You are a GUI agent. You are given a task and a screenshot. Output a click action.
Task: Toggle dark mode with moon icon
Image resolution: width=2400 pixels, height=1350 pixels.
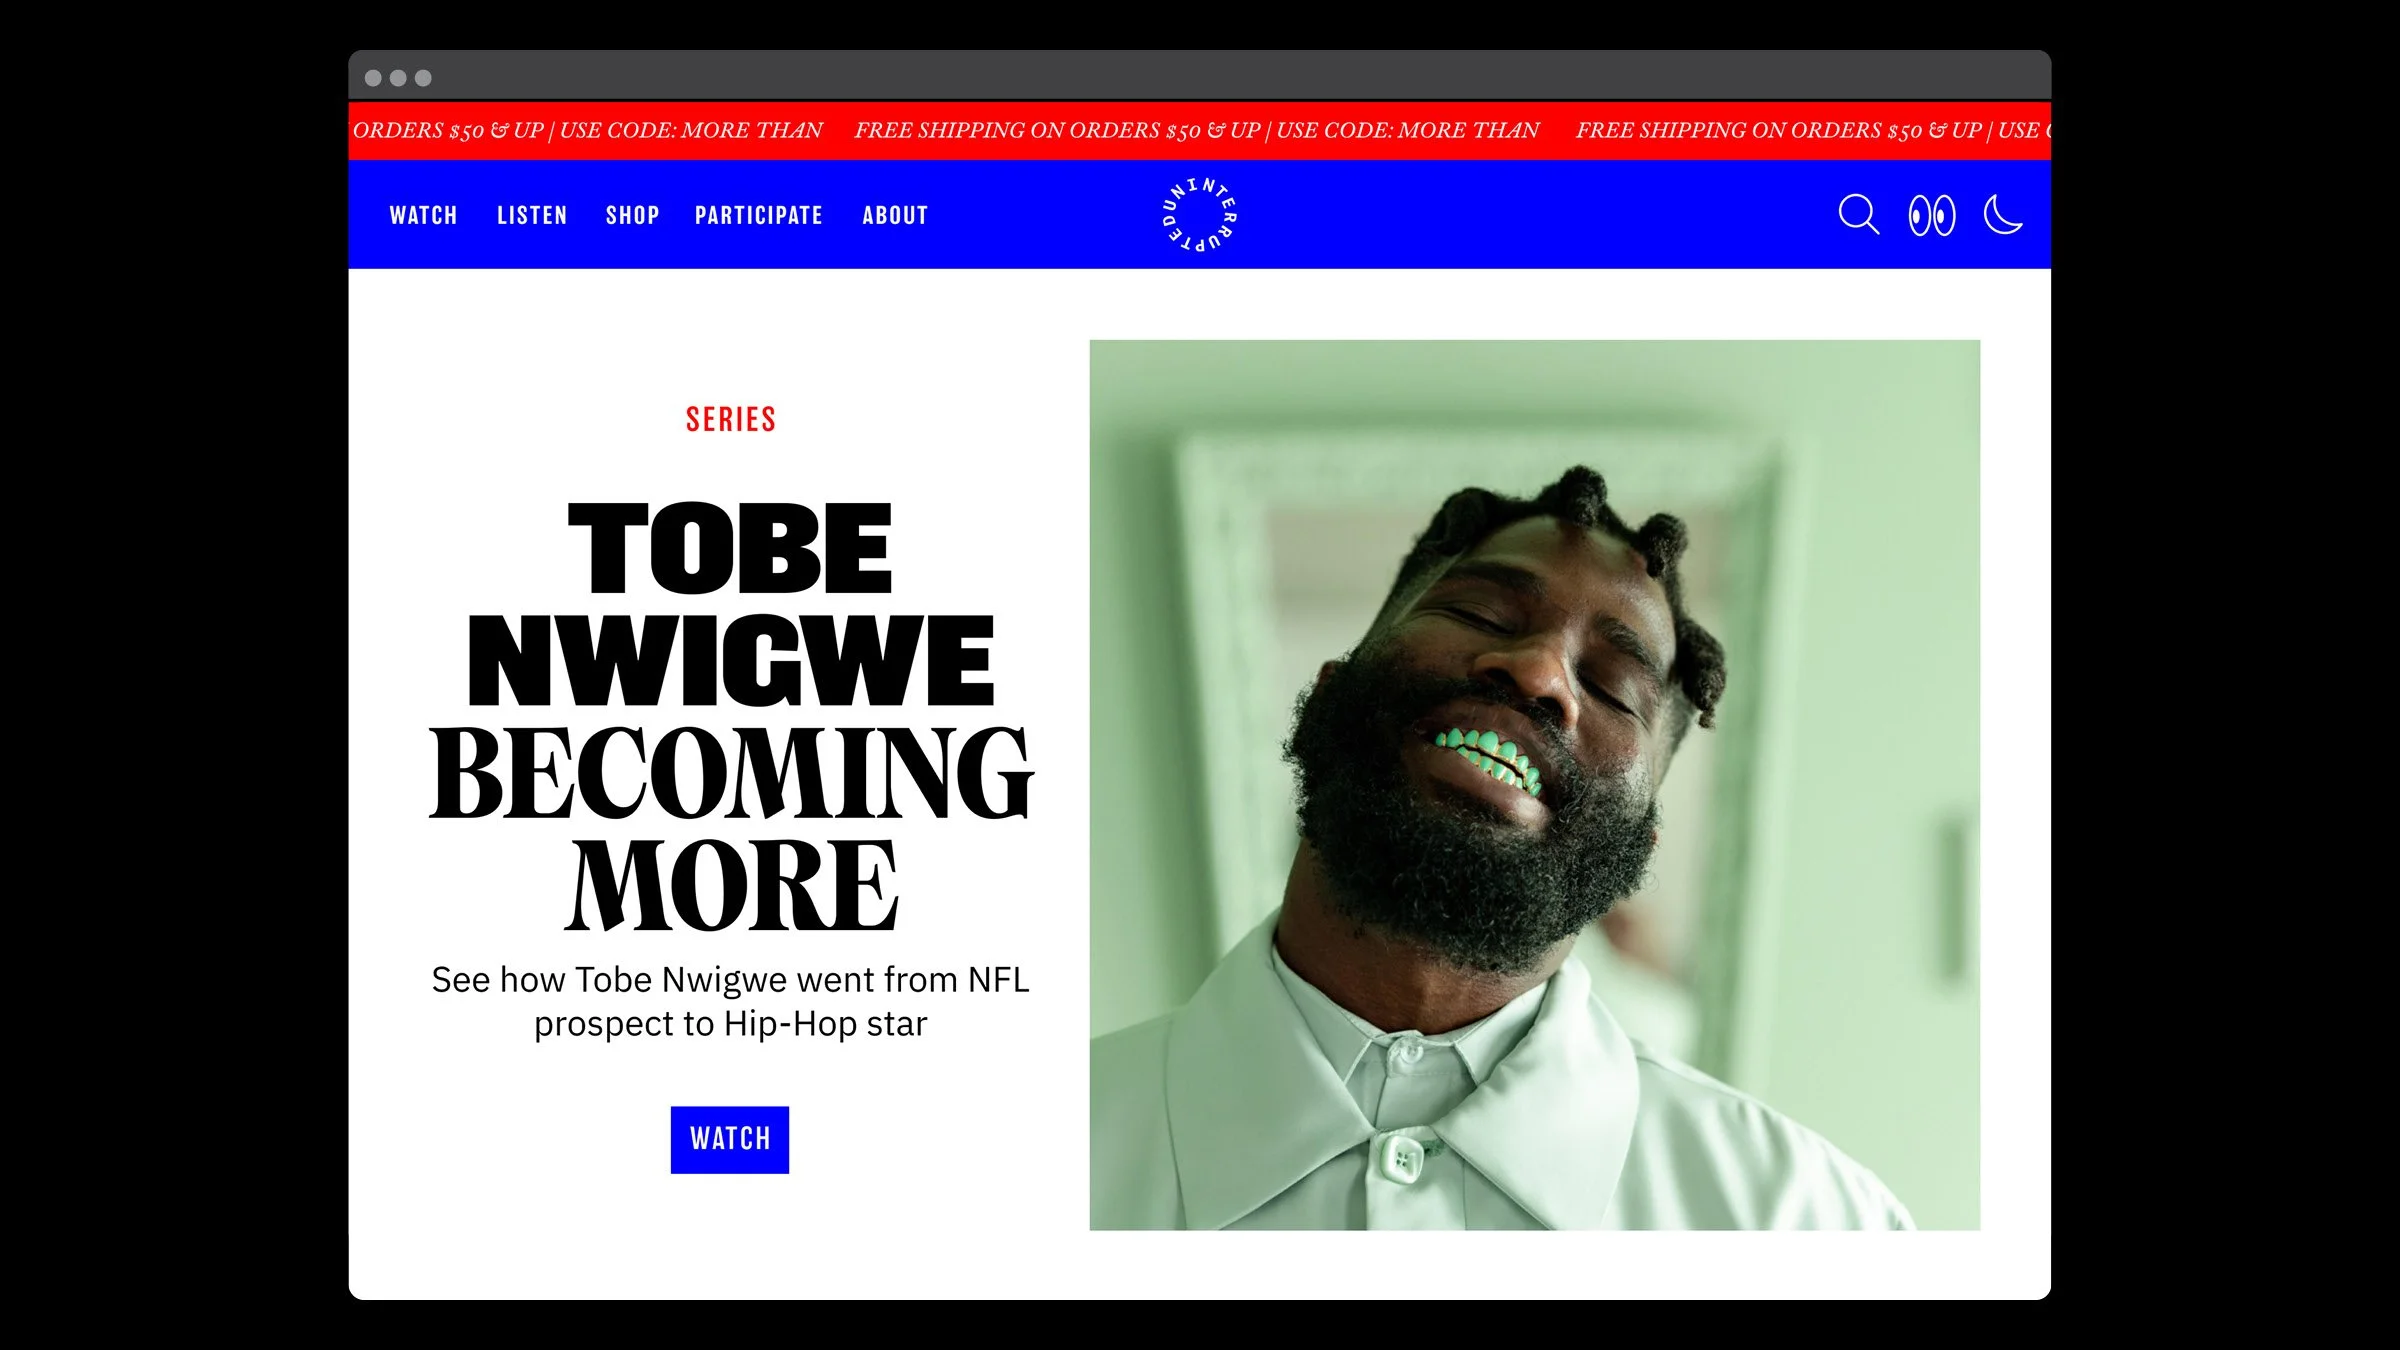pyautogui.click(x=2003, y=215)
